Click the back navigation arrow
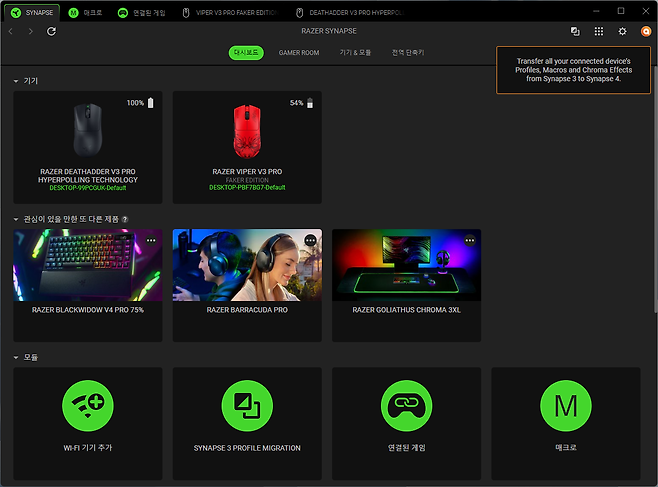Viewport: 658px width, 487px height. [11, 31]
